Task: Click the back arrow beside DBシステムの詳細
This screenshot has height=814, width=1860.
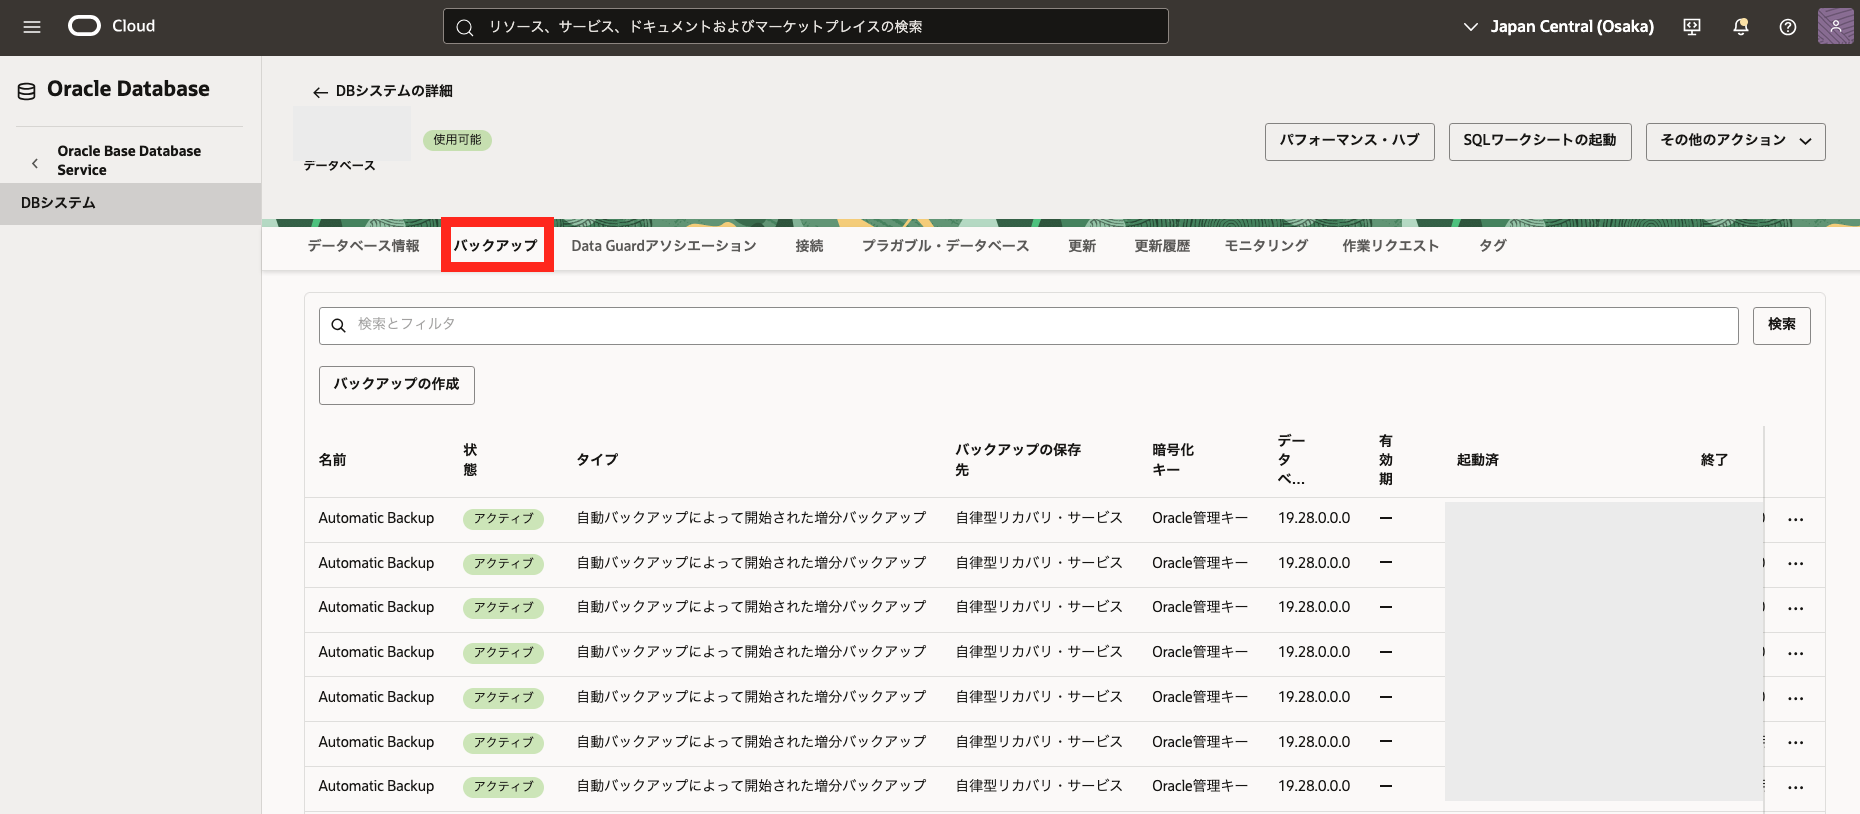Action: click(x=320, y=92)
